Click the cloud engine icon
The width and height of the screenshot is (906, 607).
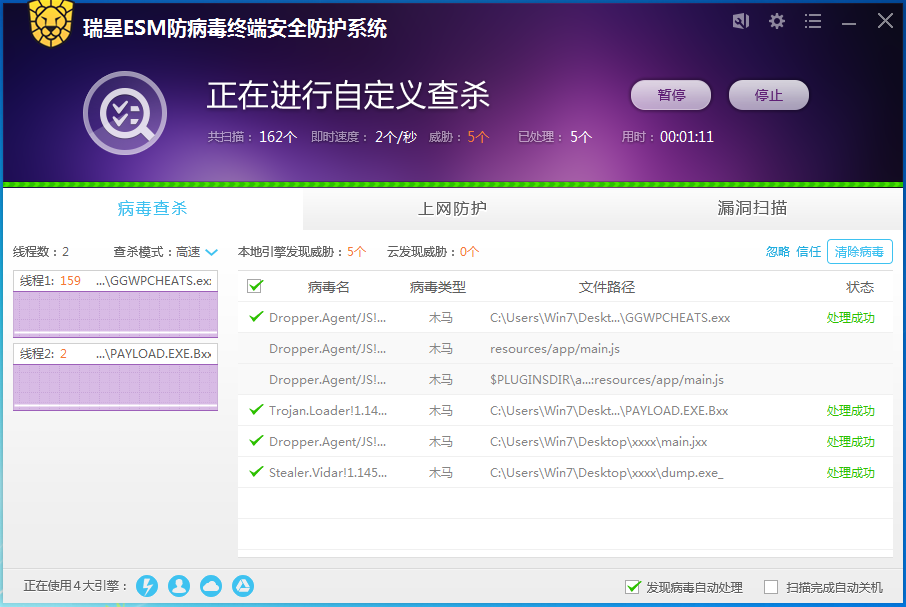[x=211, y=586]
